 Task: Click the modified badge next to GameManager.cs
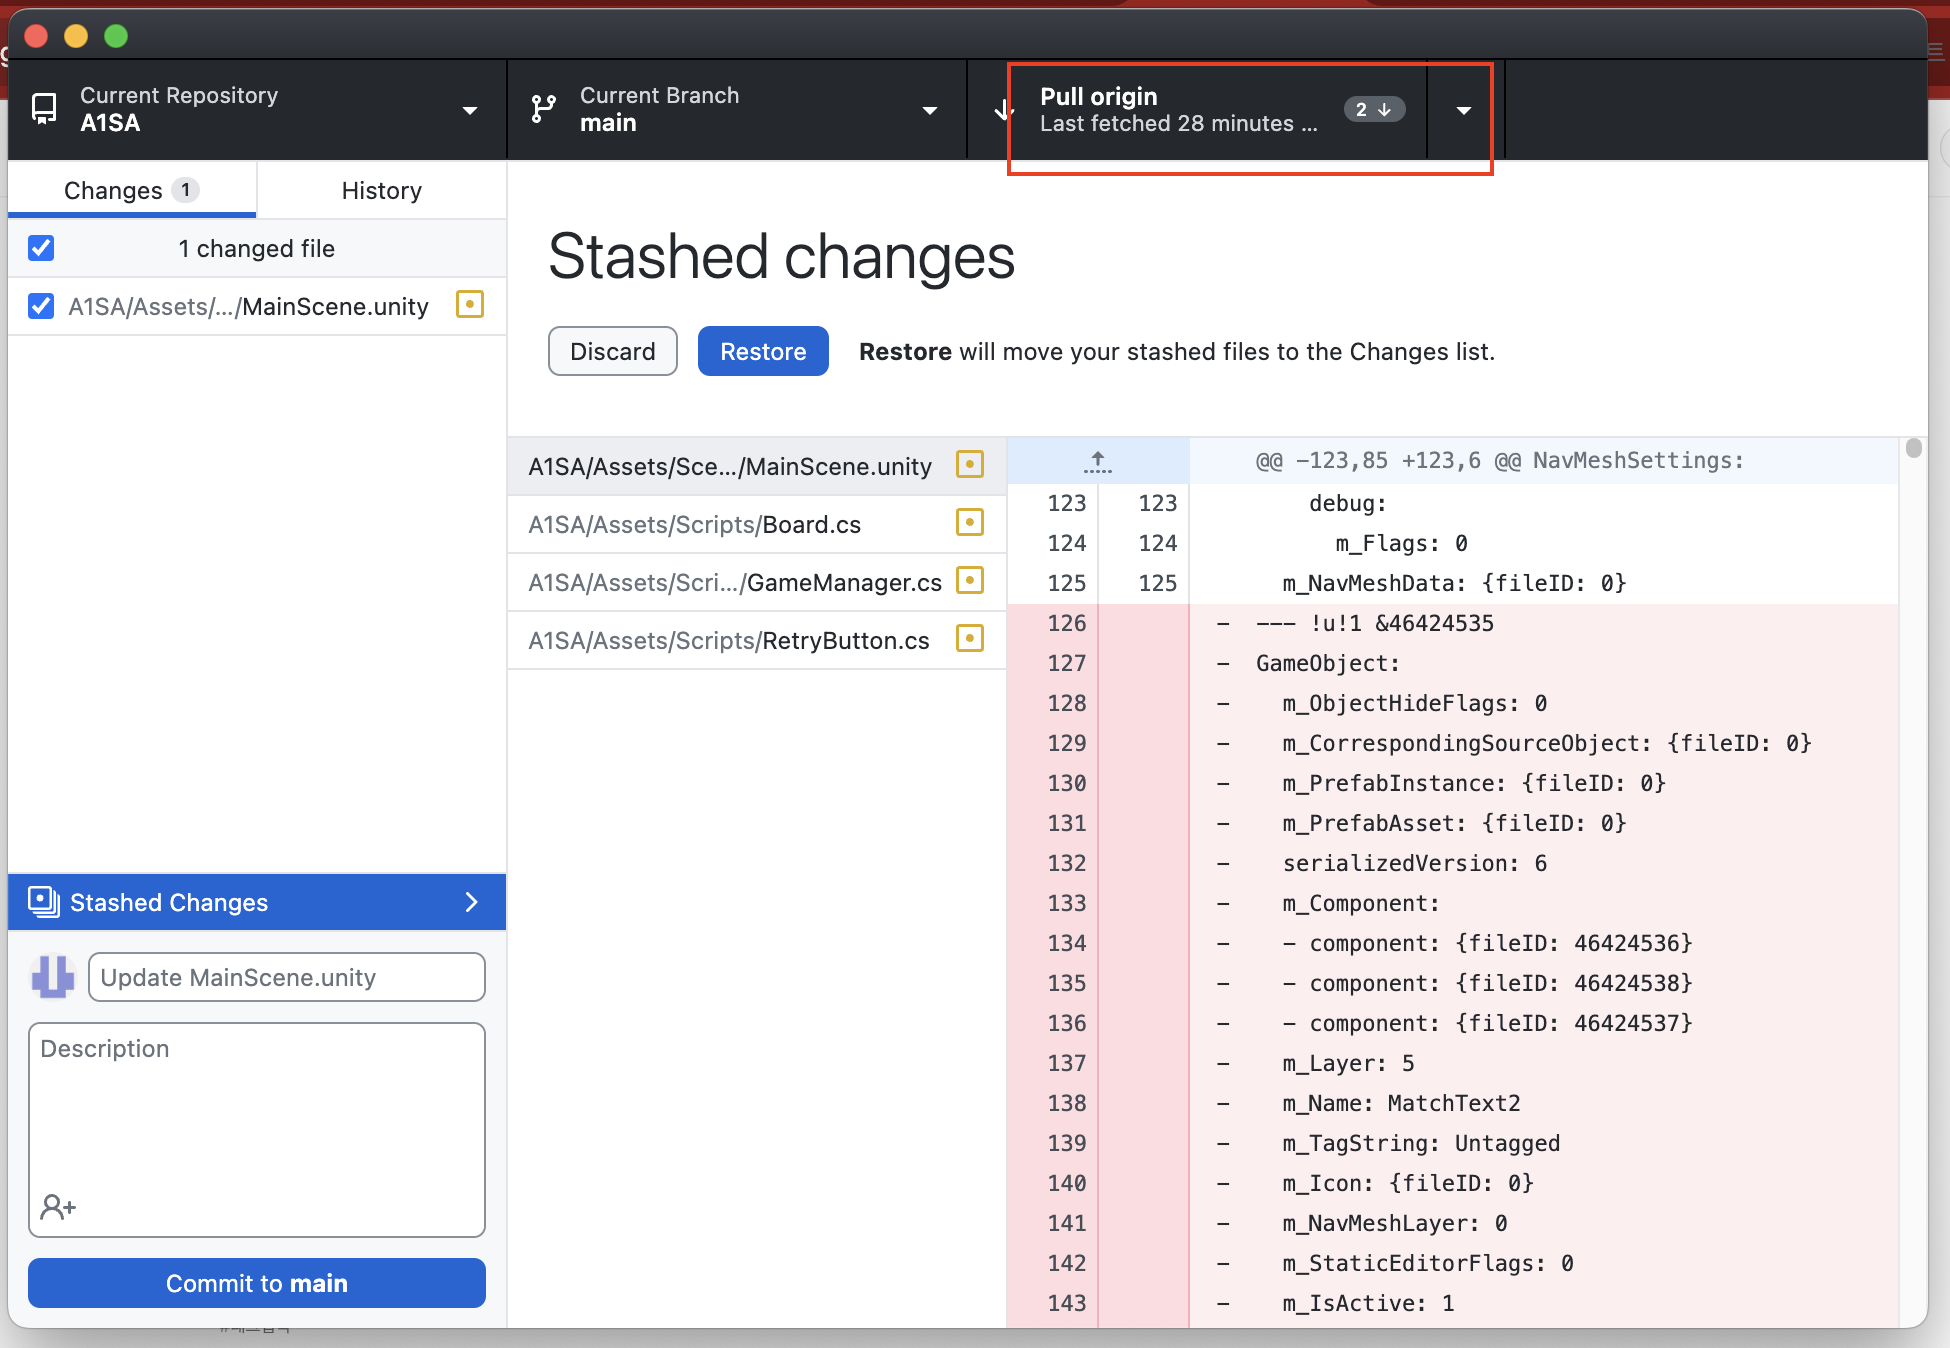[969, 580]
